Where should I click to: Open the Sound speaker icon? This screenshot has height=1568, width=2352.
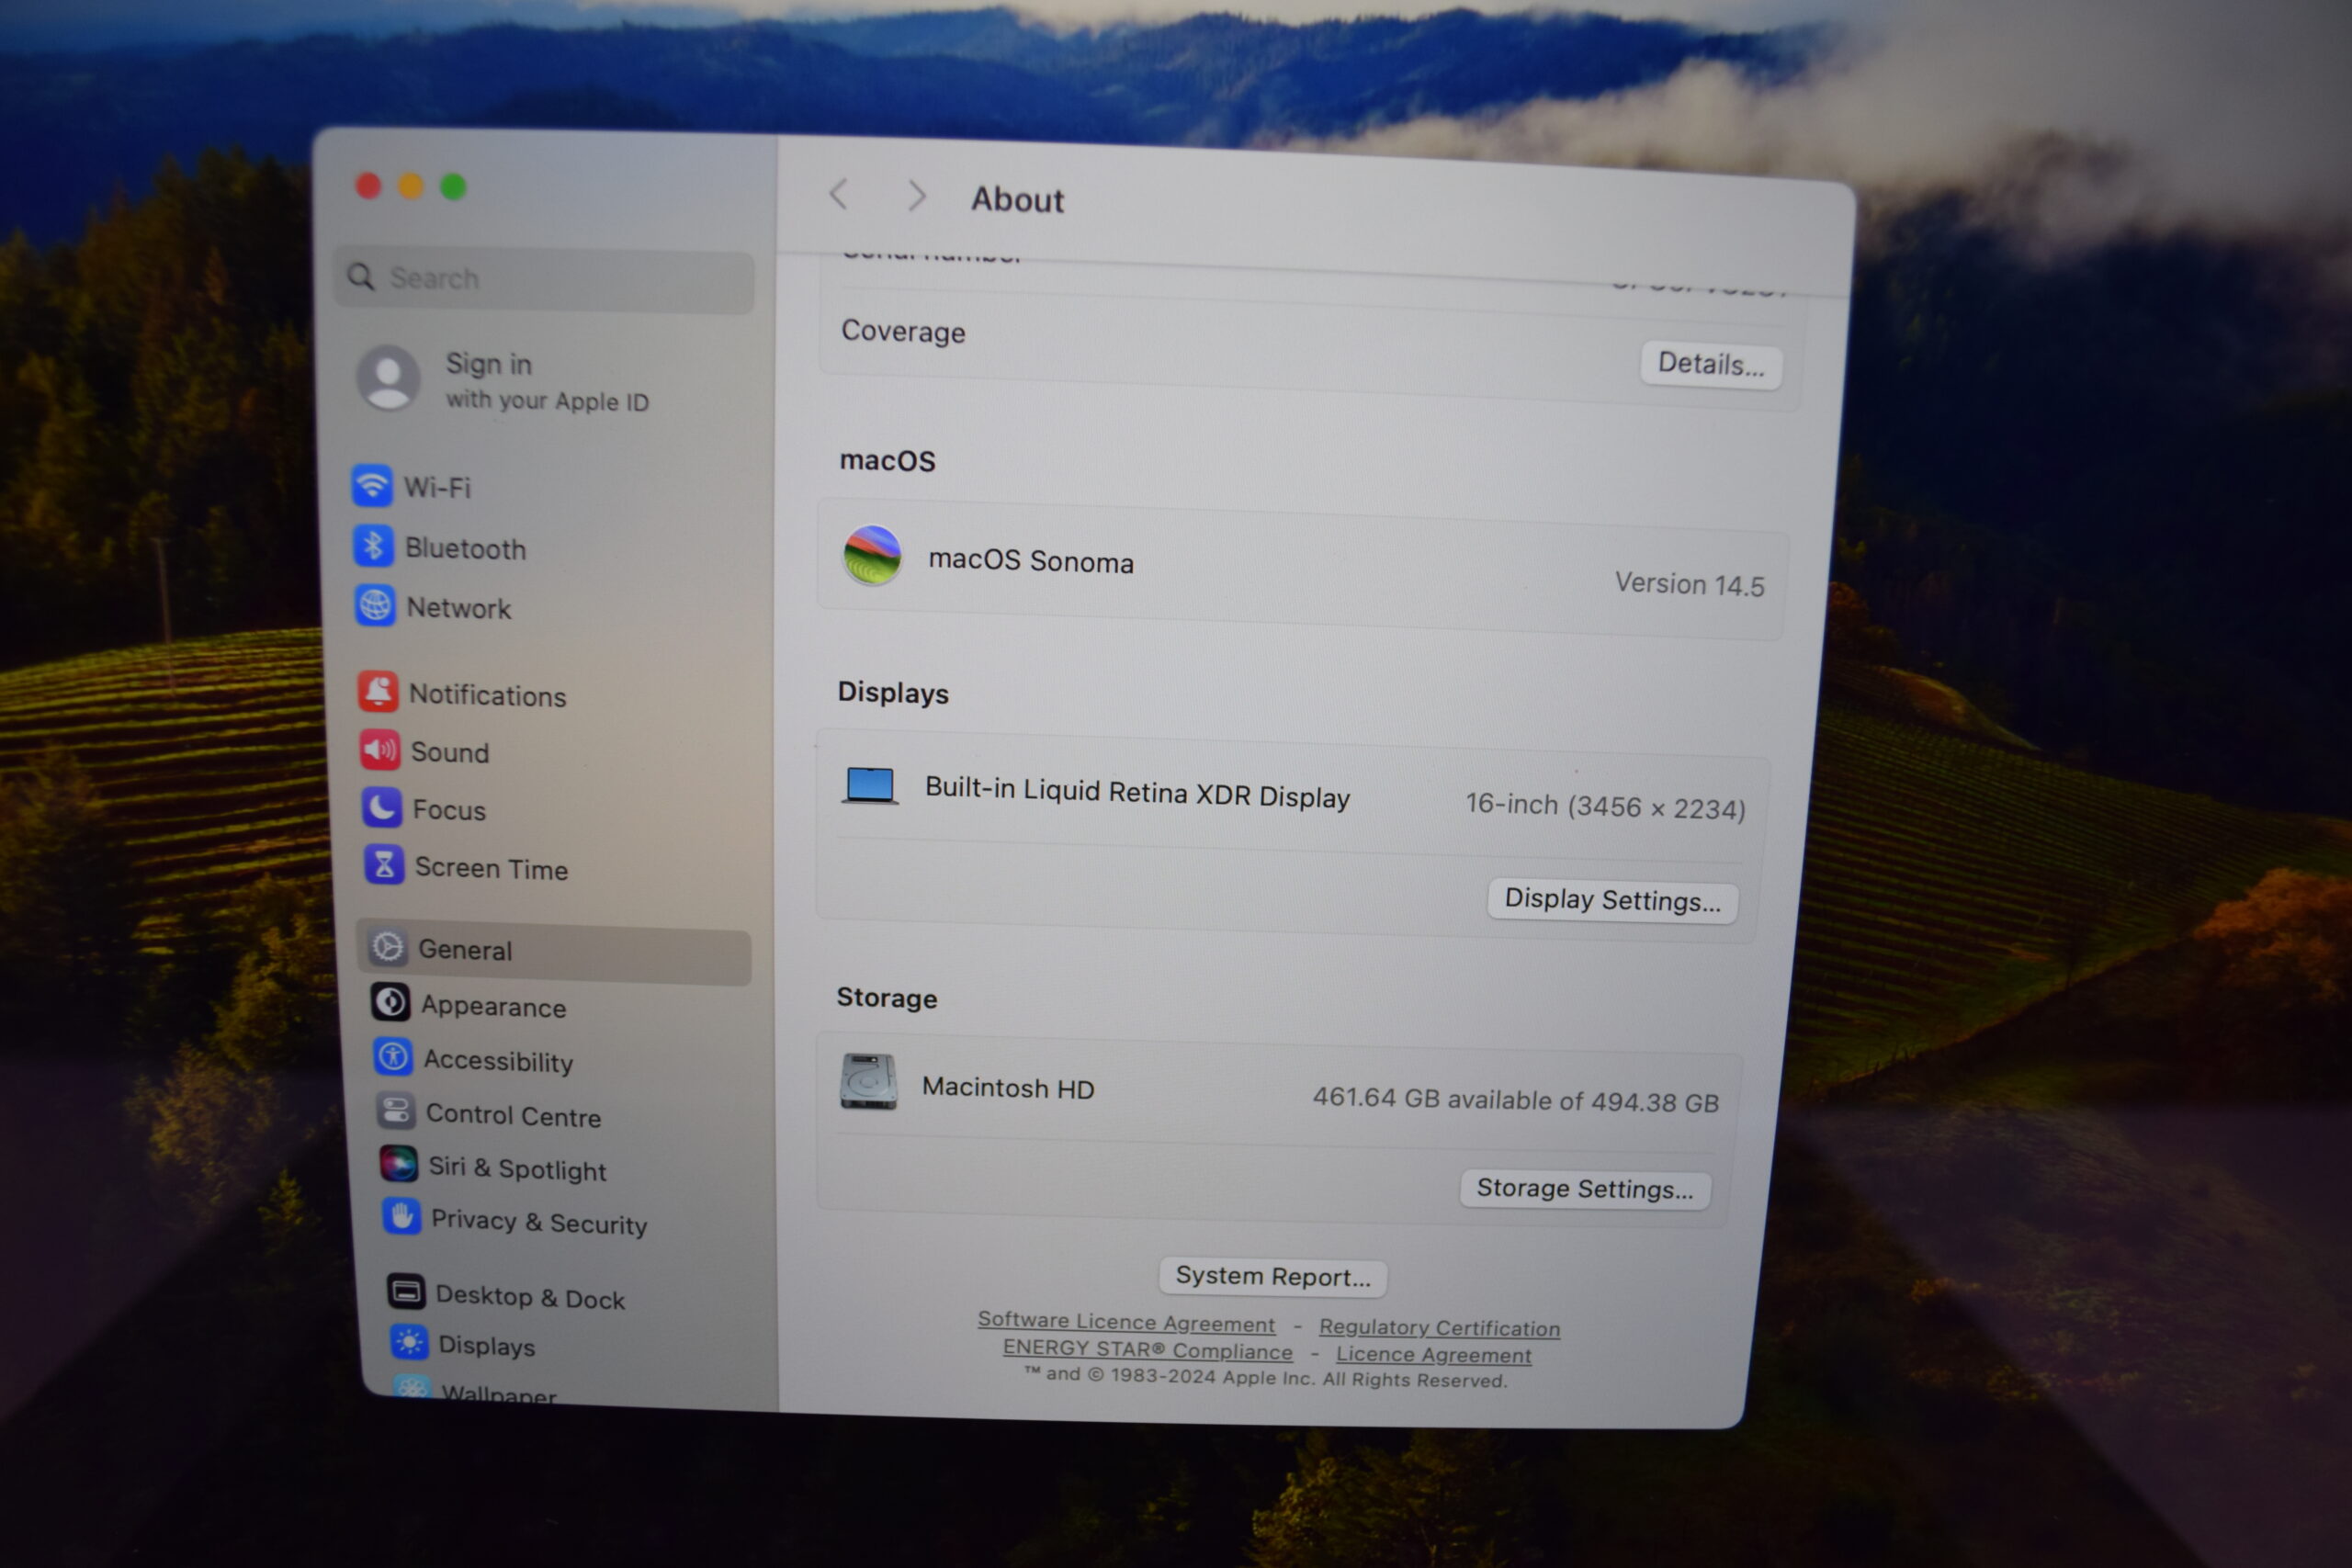click(x=381, y=750)
